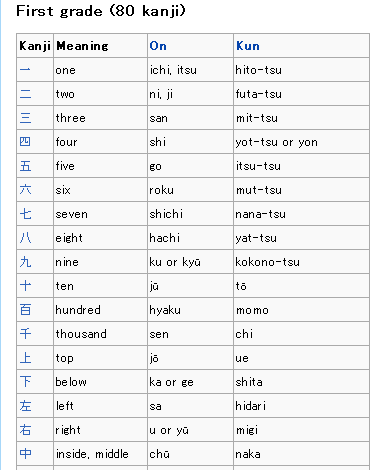Open the On column header link
The height and width of the screenshot is (470, 382).
click(158, 46)
